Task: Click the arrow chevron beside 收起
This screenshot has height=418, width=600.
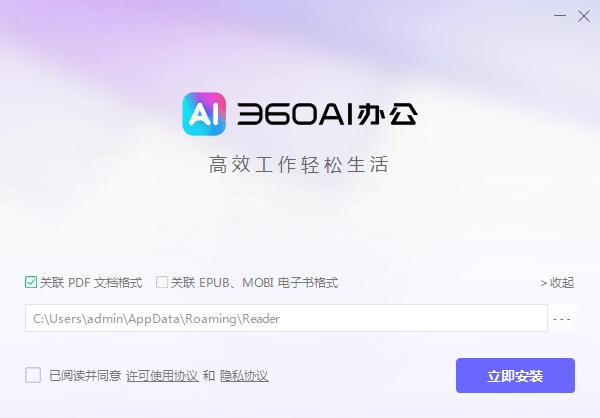Action: point(543,283)
